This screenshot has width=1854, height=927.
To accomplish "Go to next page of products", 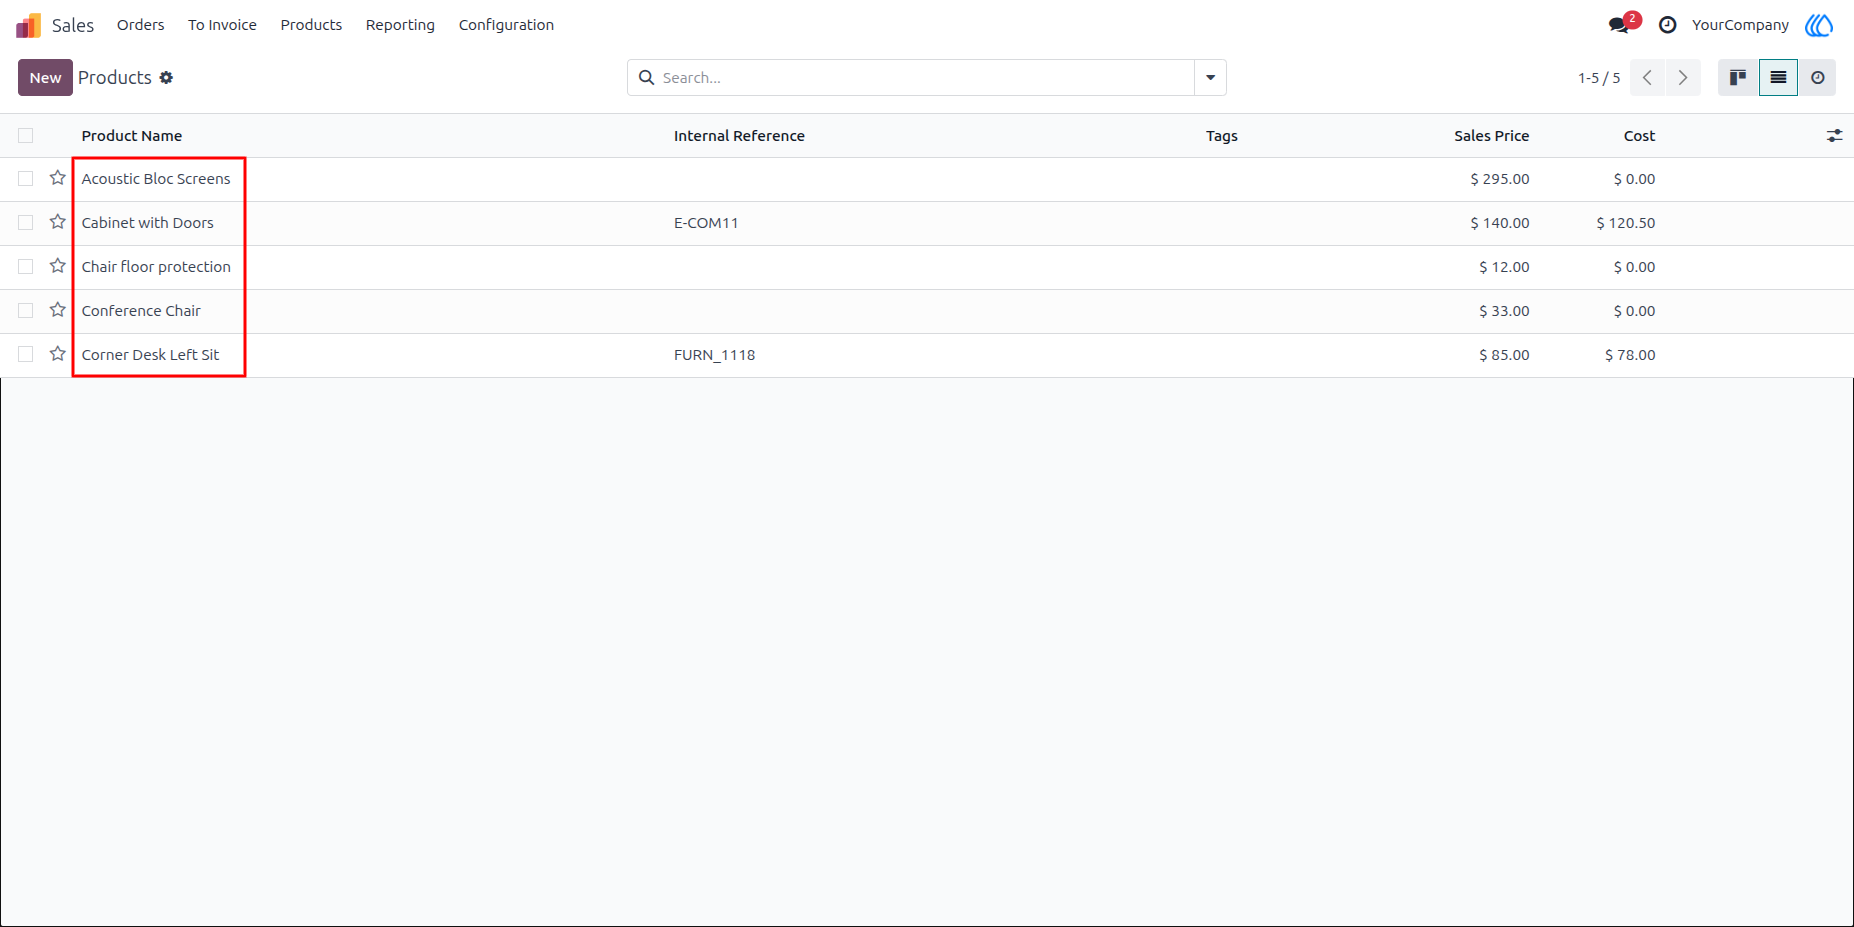I will [x=1683, y=77].
